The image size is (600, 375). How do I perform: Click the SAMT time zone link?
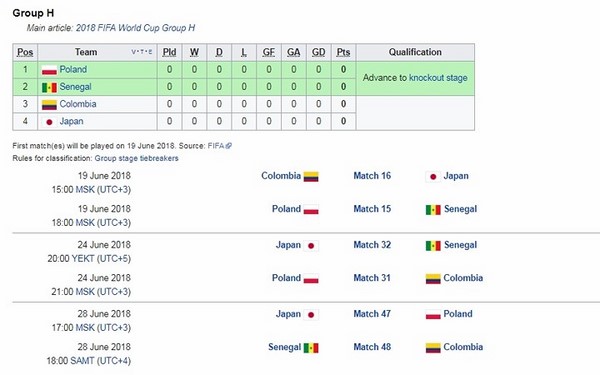pos(82,361)
